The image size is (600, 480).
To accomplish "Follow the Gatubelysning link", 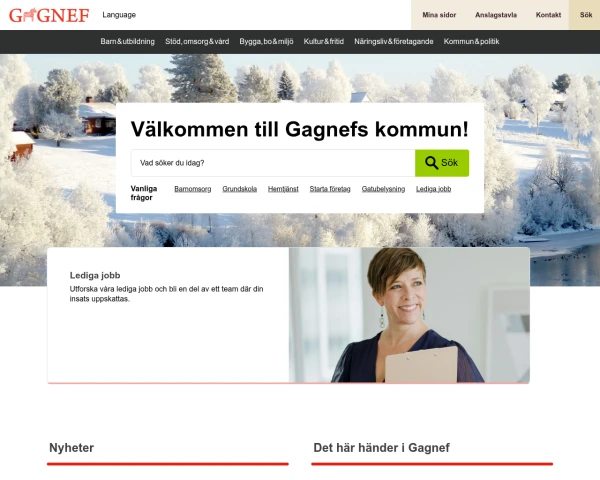I will tap(383, 189).
